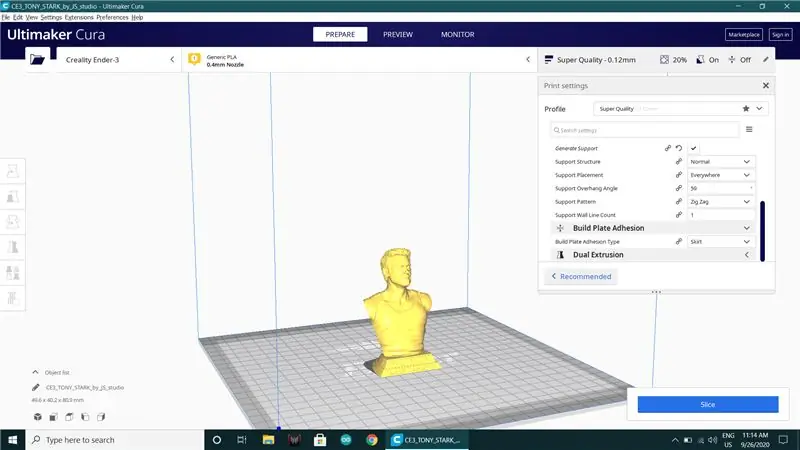Open the Edit menu

point(18,17)
